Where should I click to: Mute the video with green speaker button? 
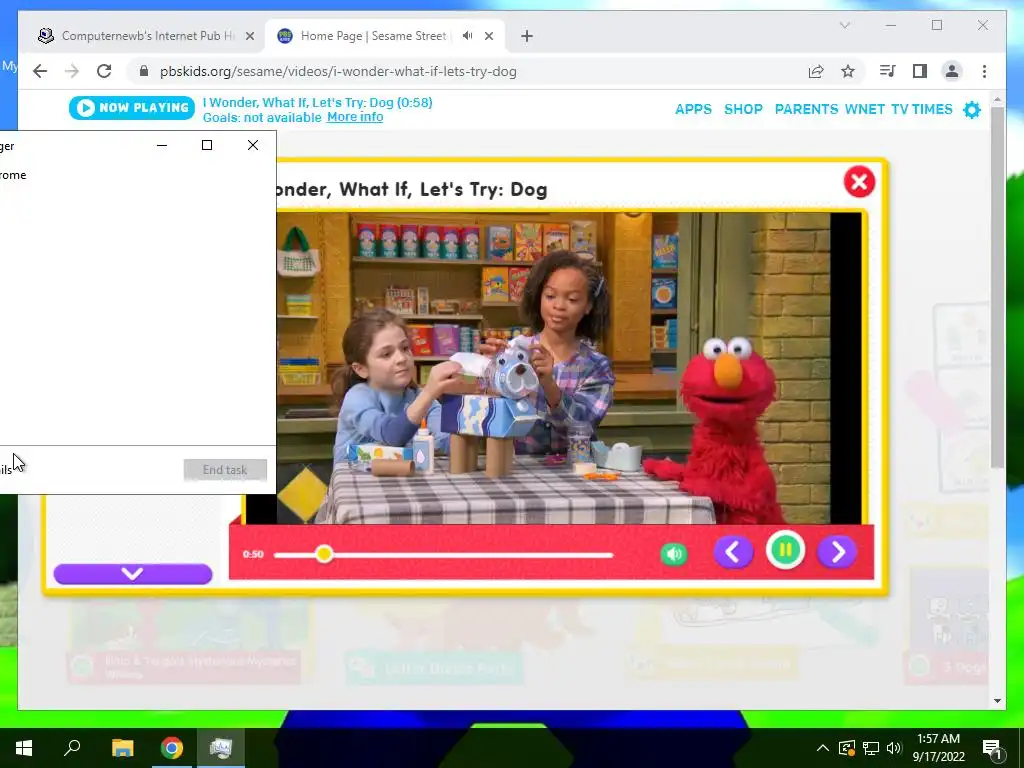[674, 554]
